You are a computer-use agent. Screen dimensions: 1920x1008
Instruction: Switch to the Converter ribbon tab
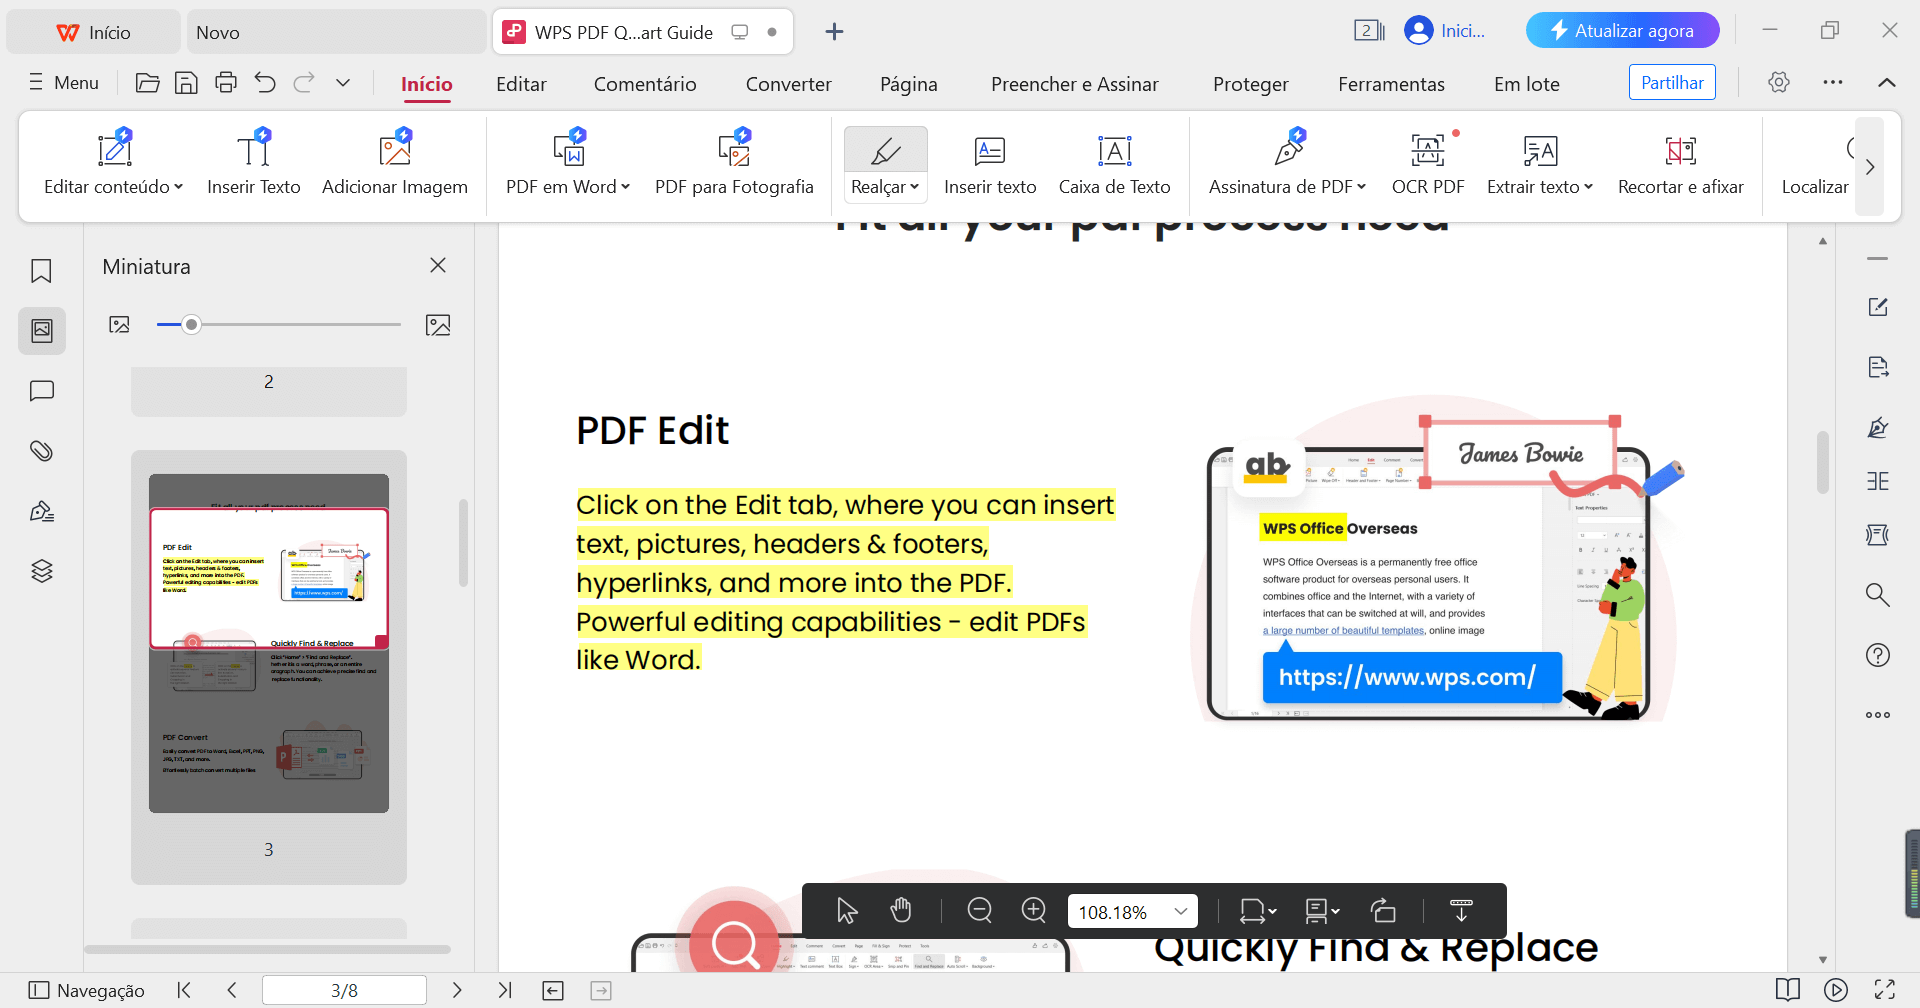point(788,84)
